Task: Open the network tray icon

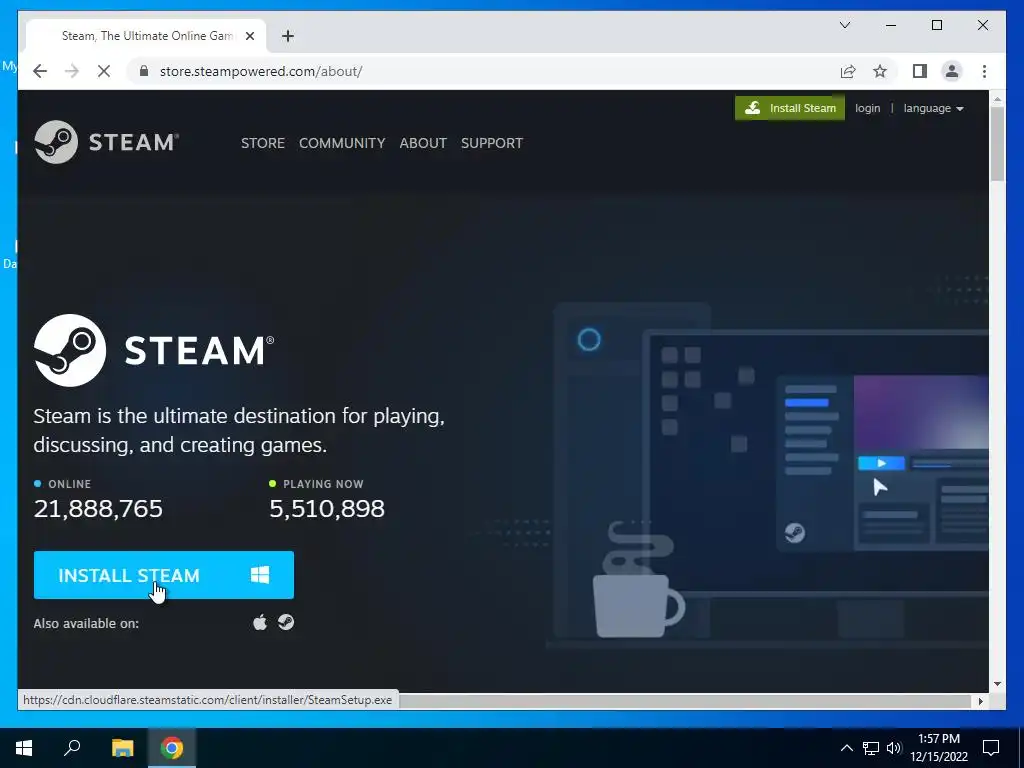Action: point(871,748)
